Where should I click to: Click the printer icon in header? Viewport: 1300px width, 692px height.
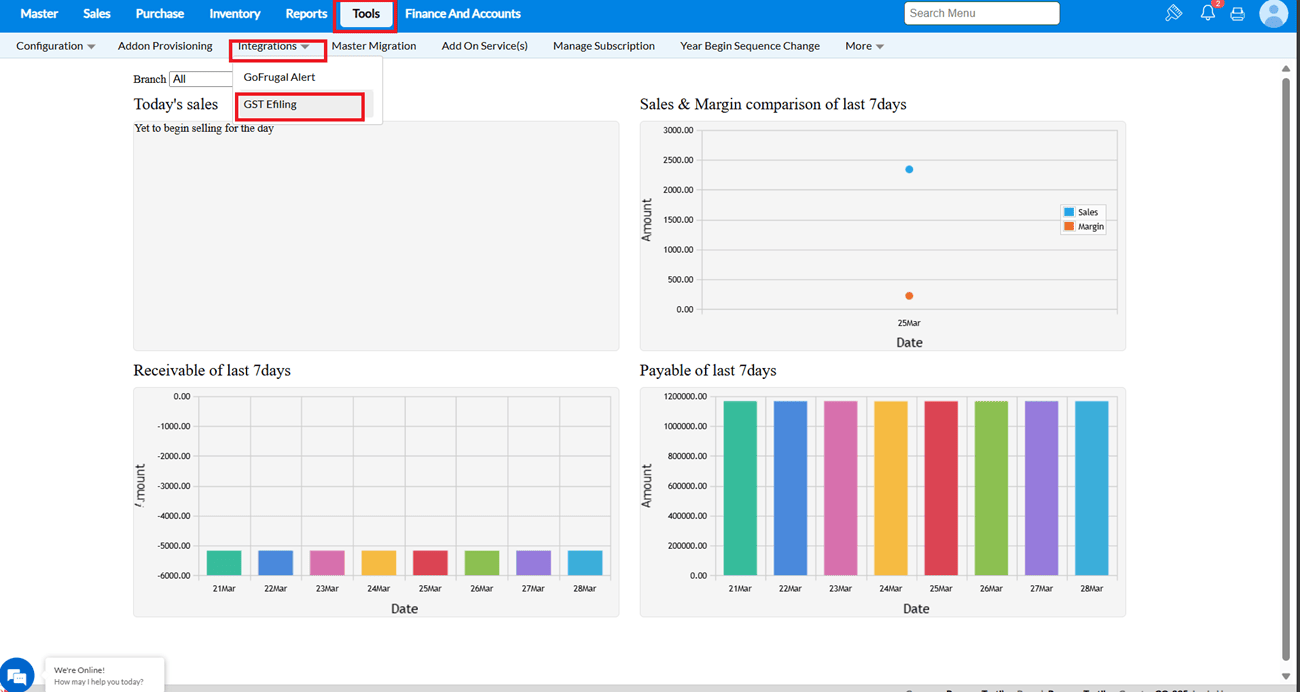coord(1238,14)
